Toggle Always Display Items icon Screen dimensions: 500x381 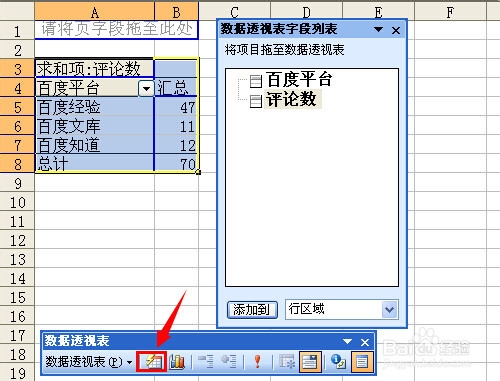tap(310, 361)
